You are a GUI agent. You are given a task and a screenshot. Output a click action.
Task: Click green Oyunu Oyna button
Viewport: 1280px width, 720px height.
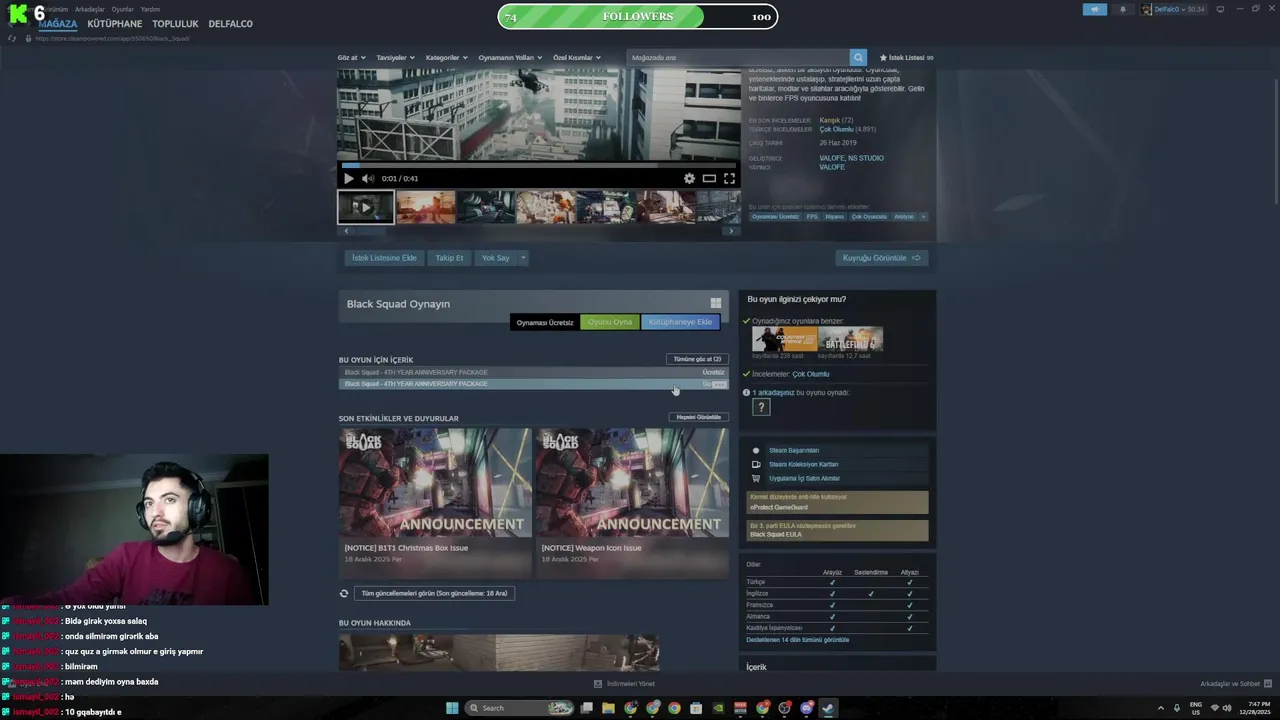610,322
